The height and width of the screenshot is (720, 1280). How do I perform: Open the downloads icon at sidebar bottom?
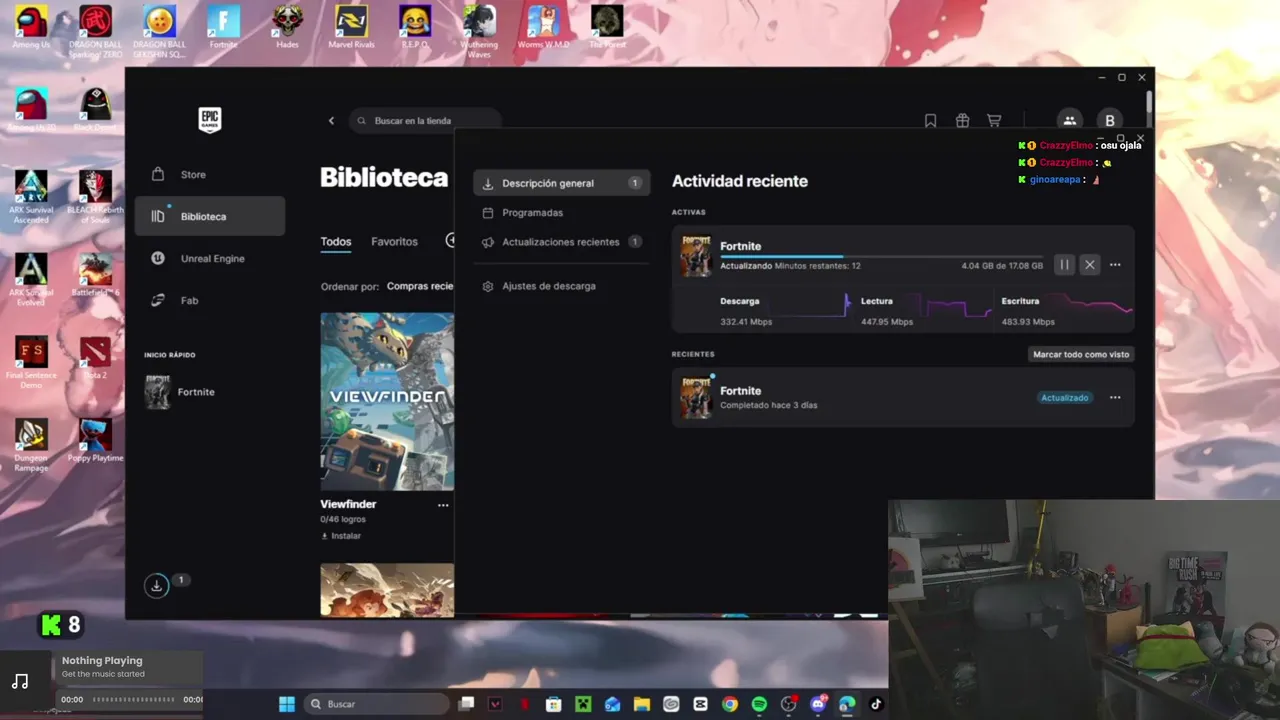pos(156,586)
